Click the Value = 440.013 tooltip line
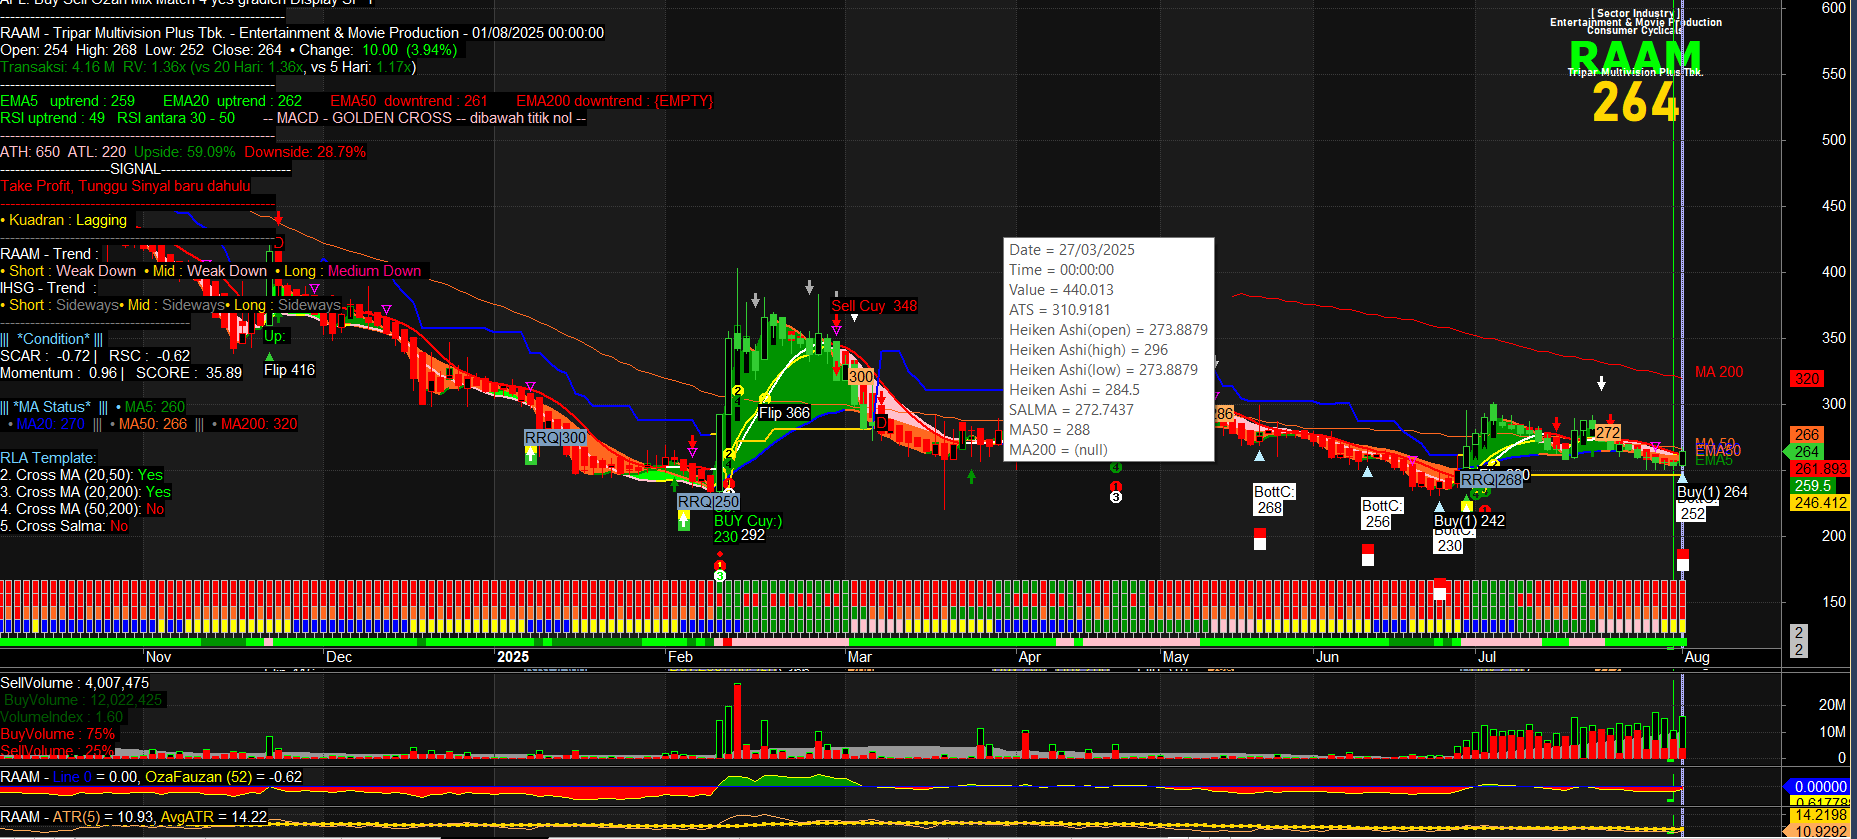This screenshot has height=839, width=1857. 1061,290
